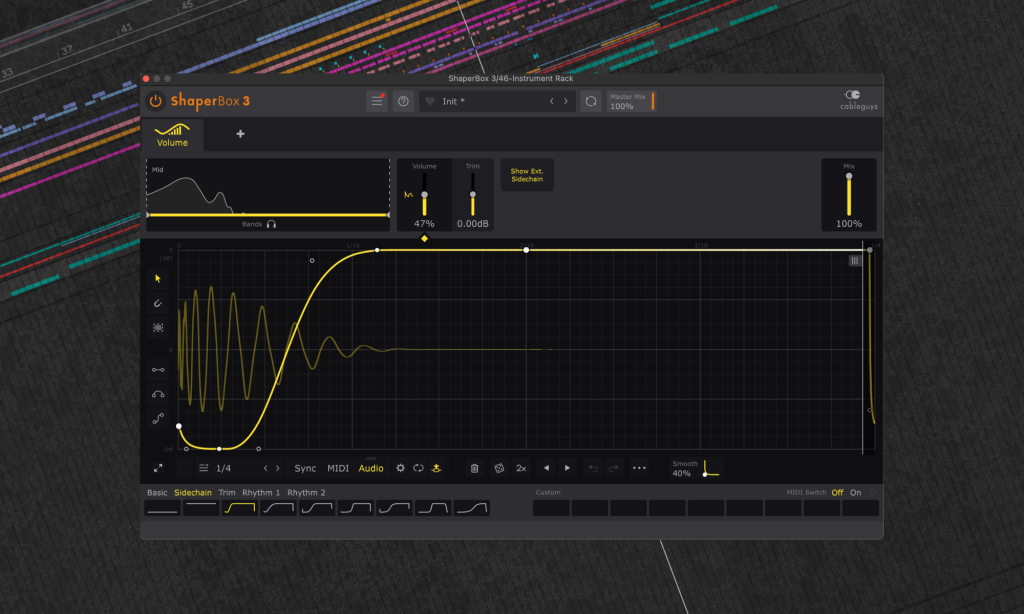Open the Basic preset category
The width and height of the screenshot is (1024, 614).
click(x=157, y=492)
